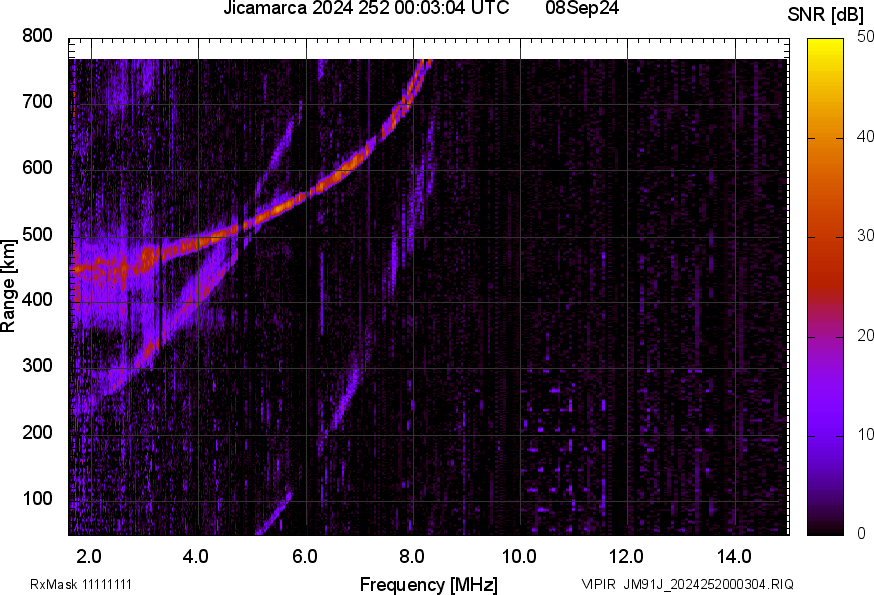The height and width of the screenshot is (595, 874).
Task: Click the y-axis tick label '800'
Action: 37,36
